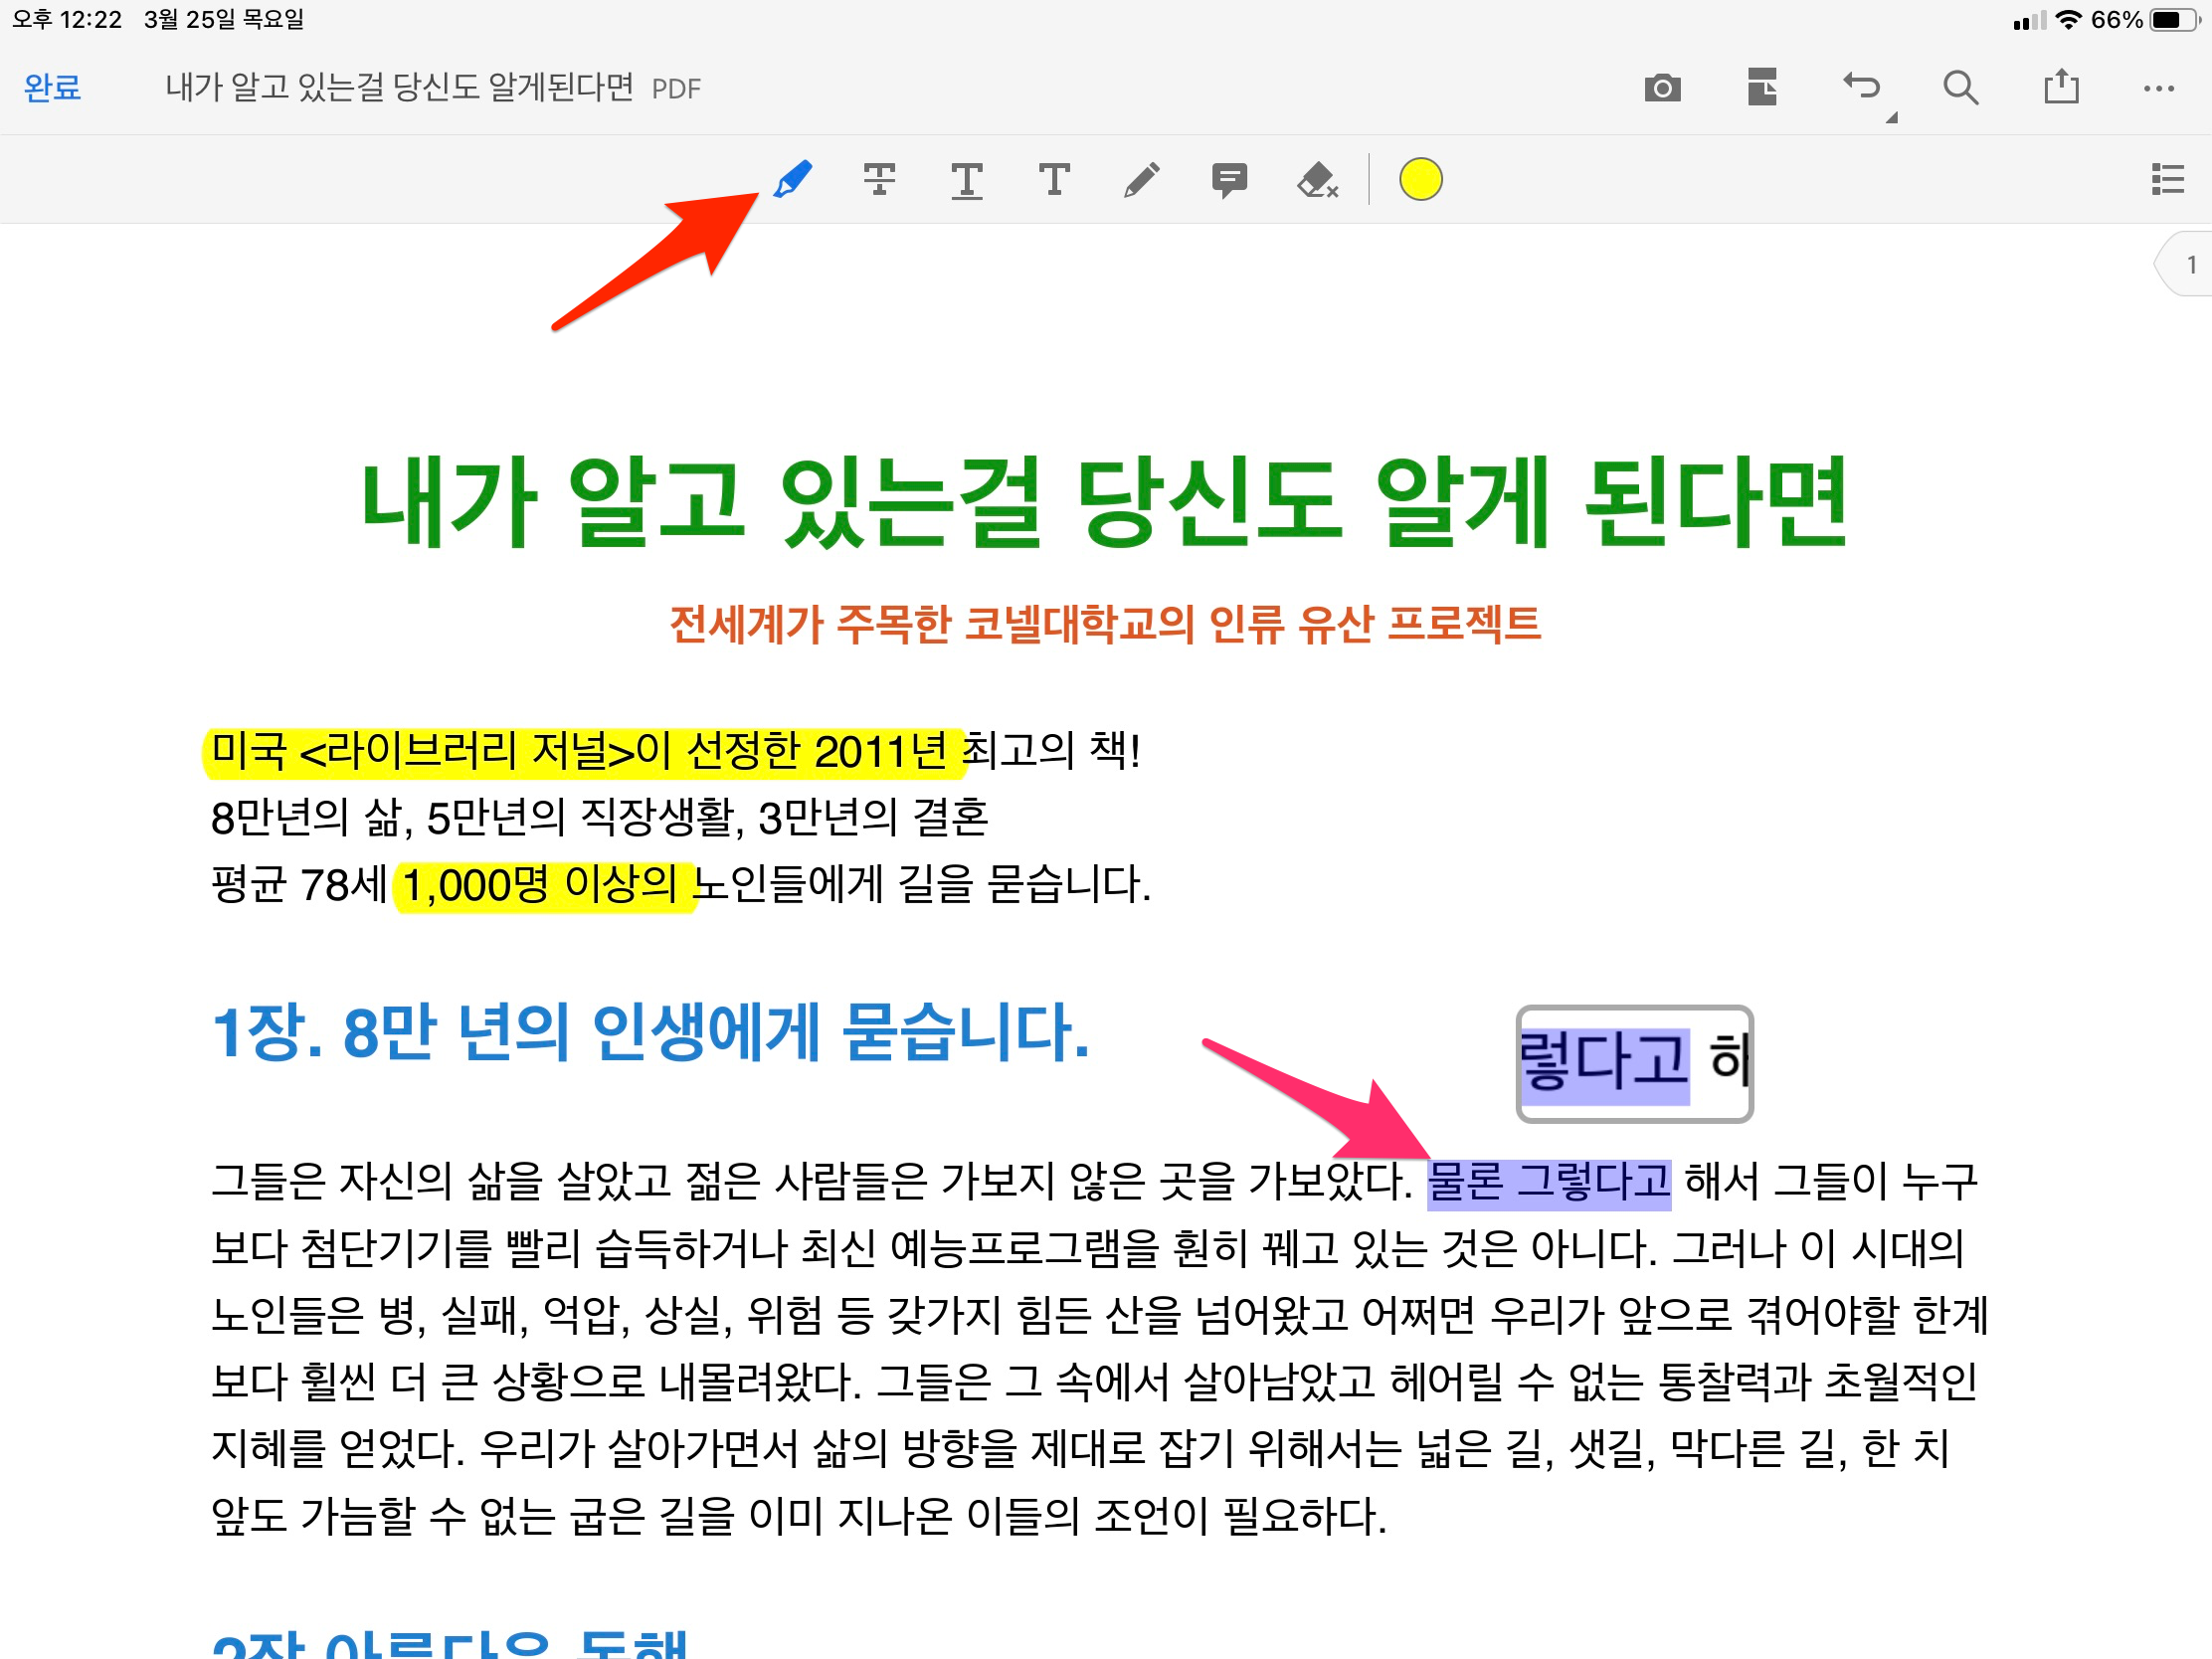Open the share sheet icon
Screen dimensions: 2212x1659
point(2061,88)
